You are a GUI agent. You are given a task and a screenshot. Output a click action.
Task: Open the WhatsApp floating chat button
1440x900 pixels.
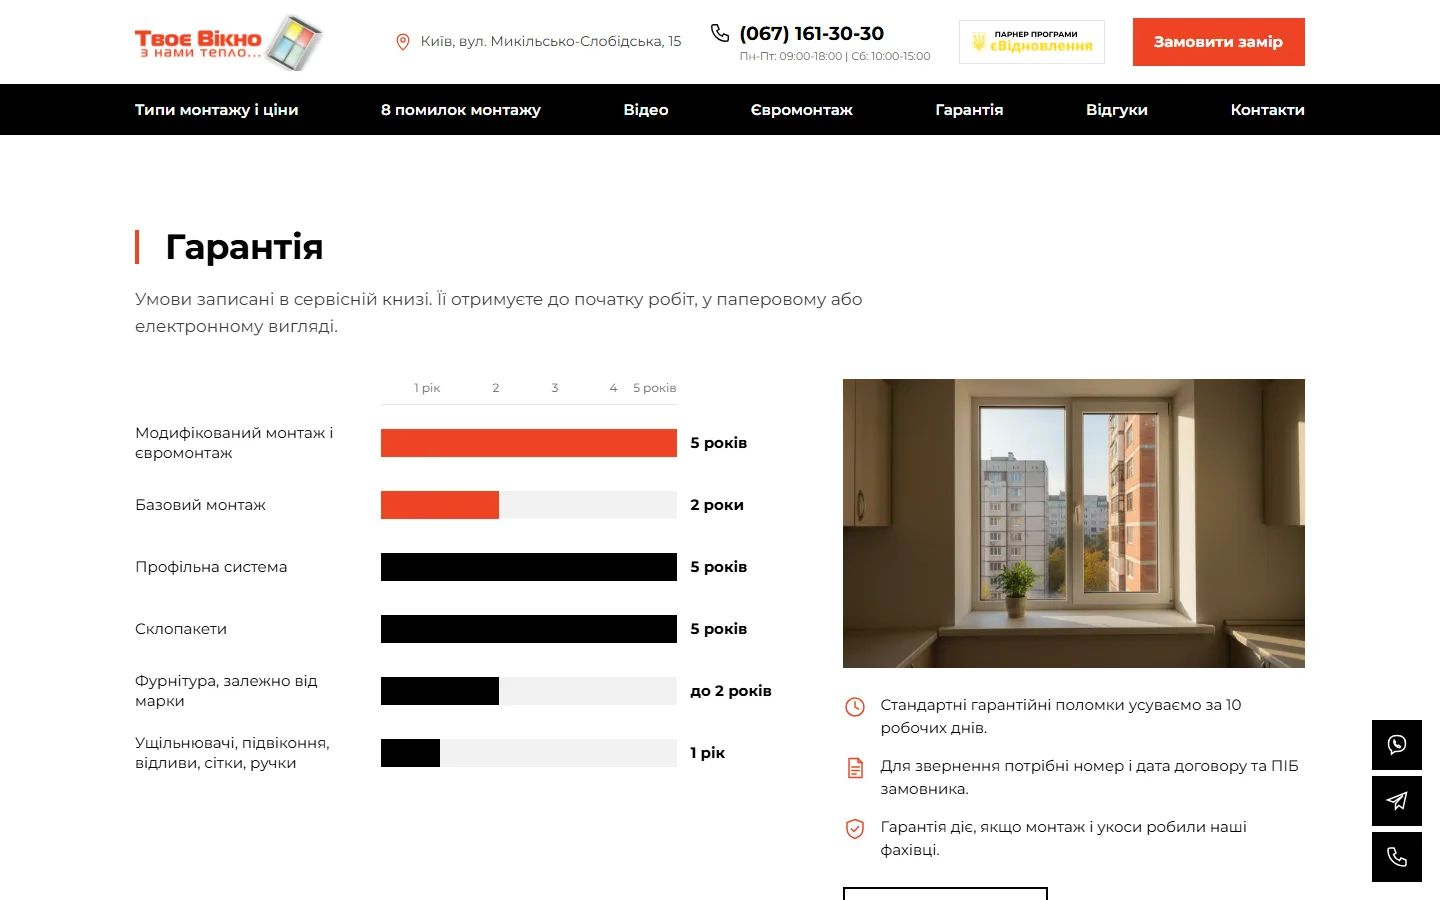(1397, 744)
